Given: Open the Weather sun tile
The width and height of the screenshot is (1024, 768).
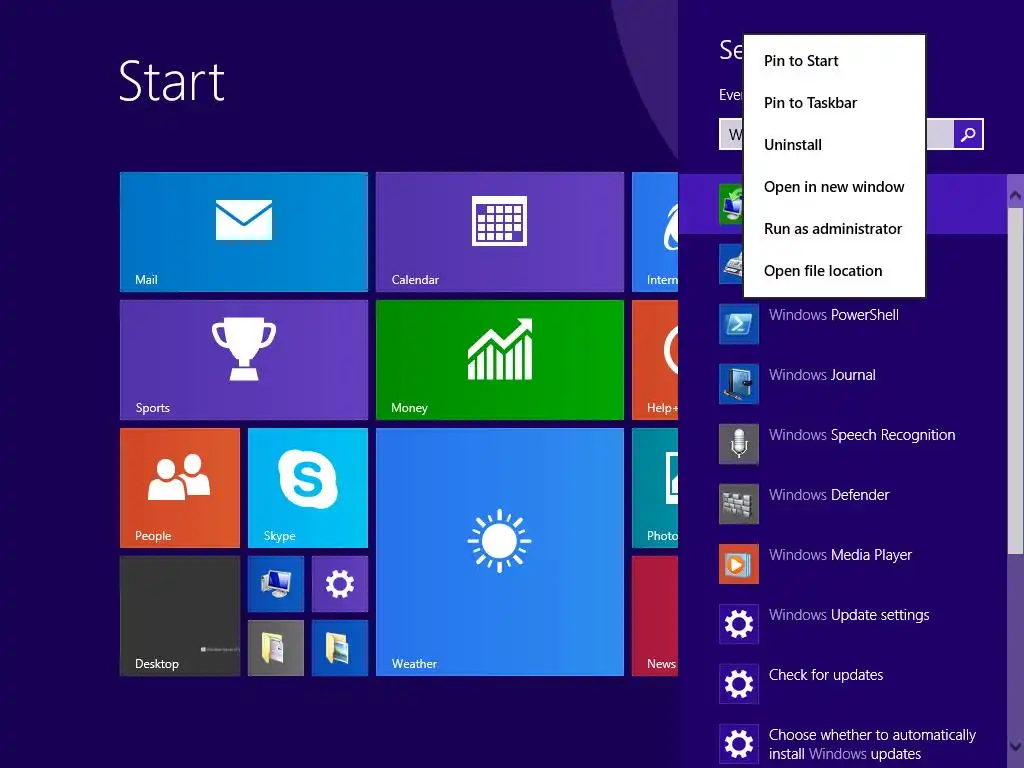Looking at the screenshot, I should tap(500, 552).
